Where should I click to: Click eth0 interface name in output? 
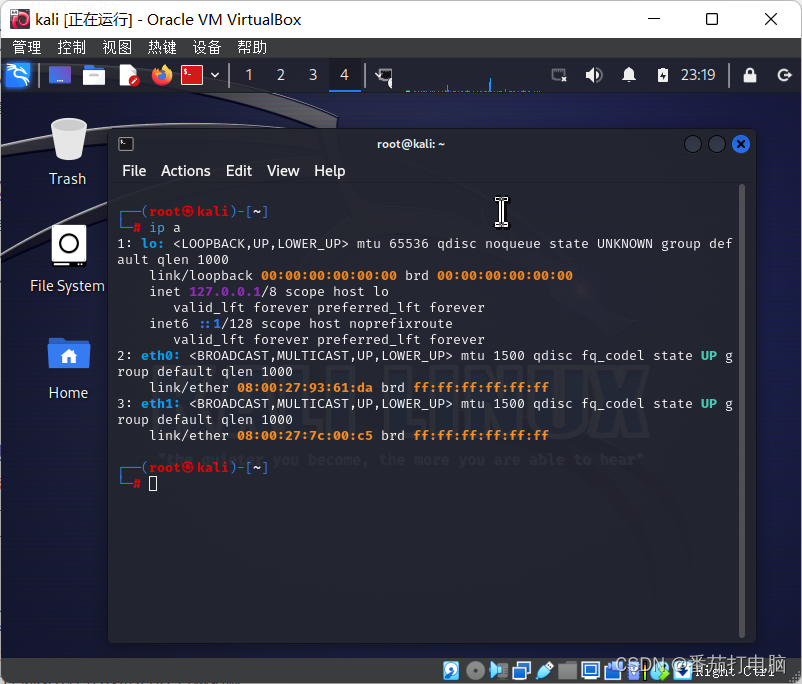(x=160, y=356)
